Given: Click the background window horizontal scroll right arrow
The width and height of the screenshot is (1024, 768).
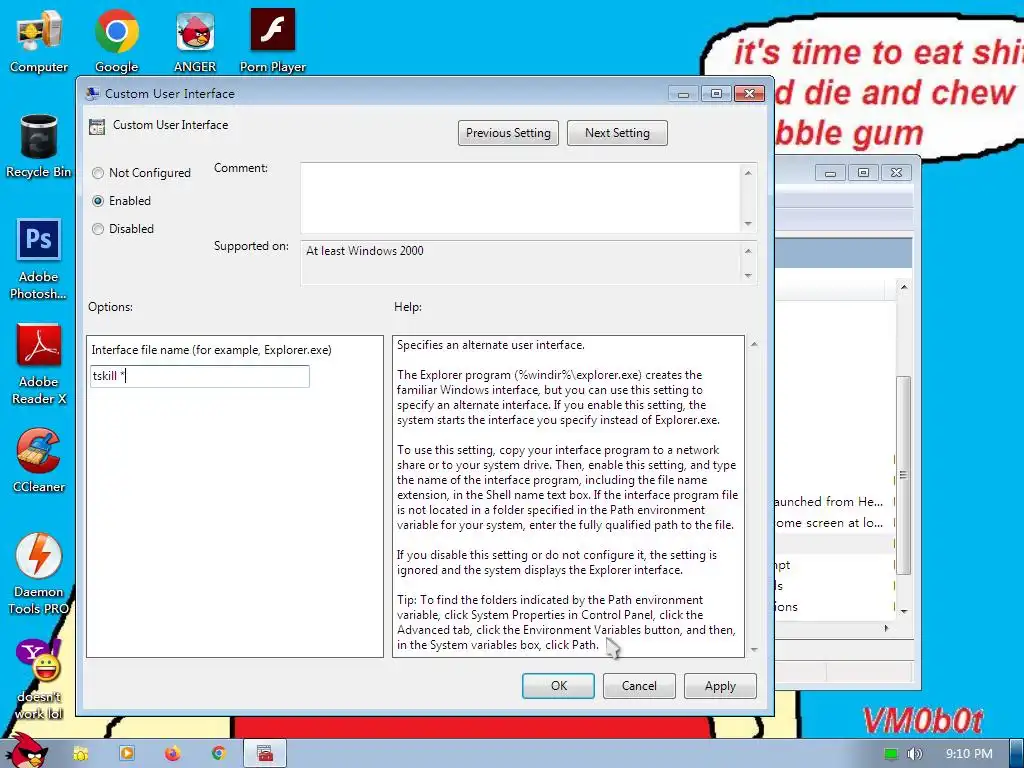Looking at the screenshot, I should (x=886, y=628).
